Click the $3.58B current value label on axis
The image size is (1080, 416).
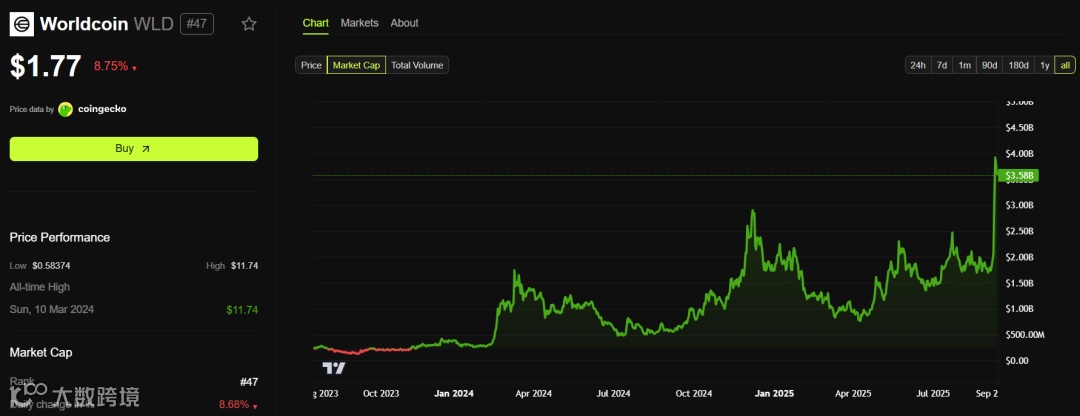tap(1019, 176)
